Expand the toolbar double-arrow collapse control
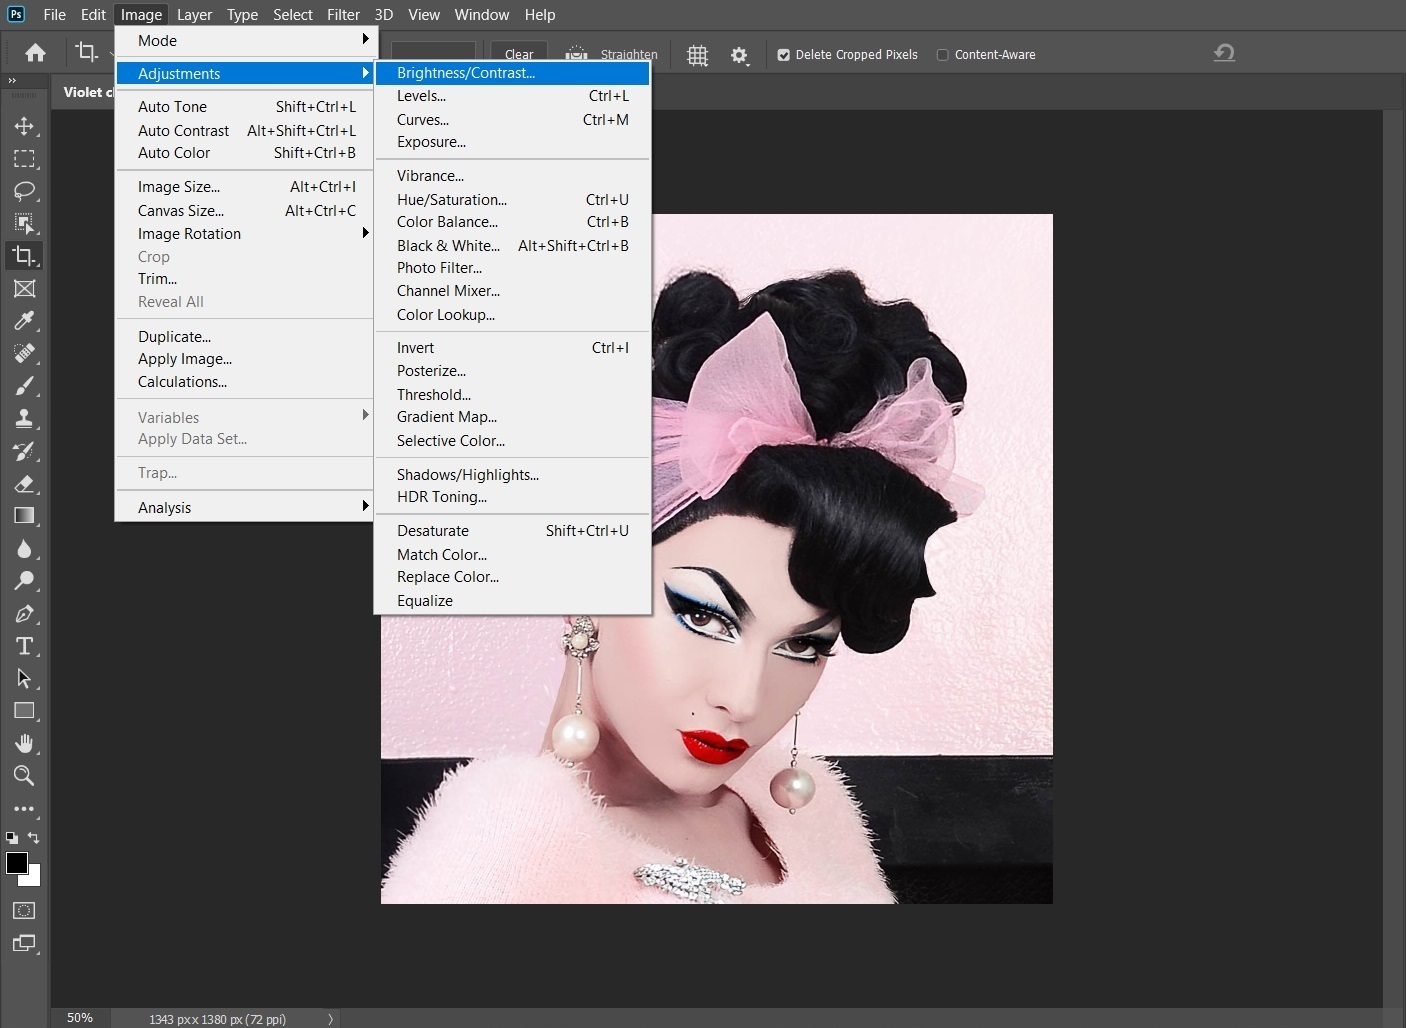The image size is (1406, 1028). coord(12,81)
